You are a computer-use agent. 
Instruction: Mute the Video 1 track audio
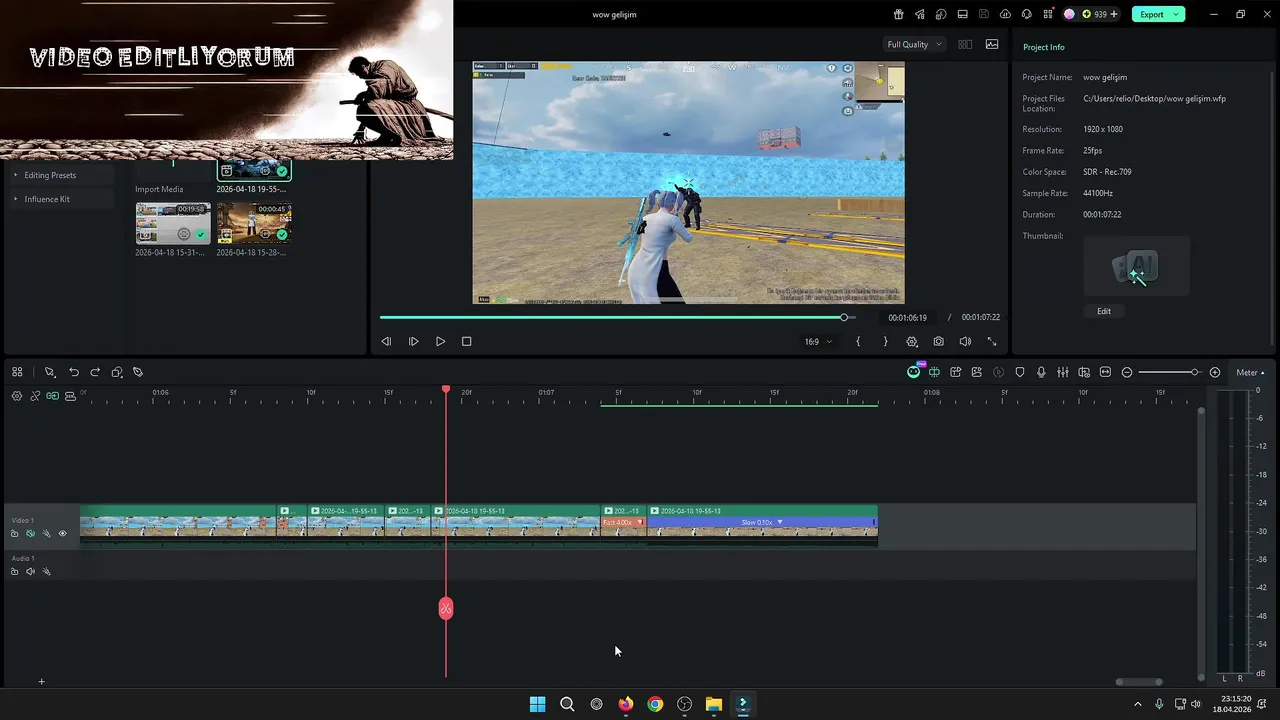pyautogui.click(x=30, y=534)
